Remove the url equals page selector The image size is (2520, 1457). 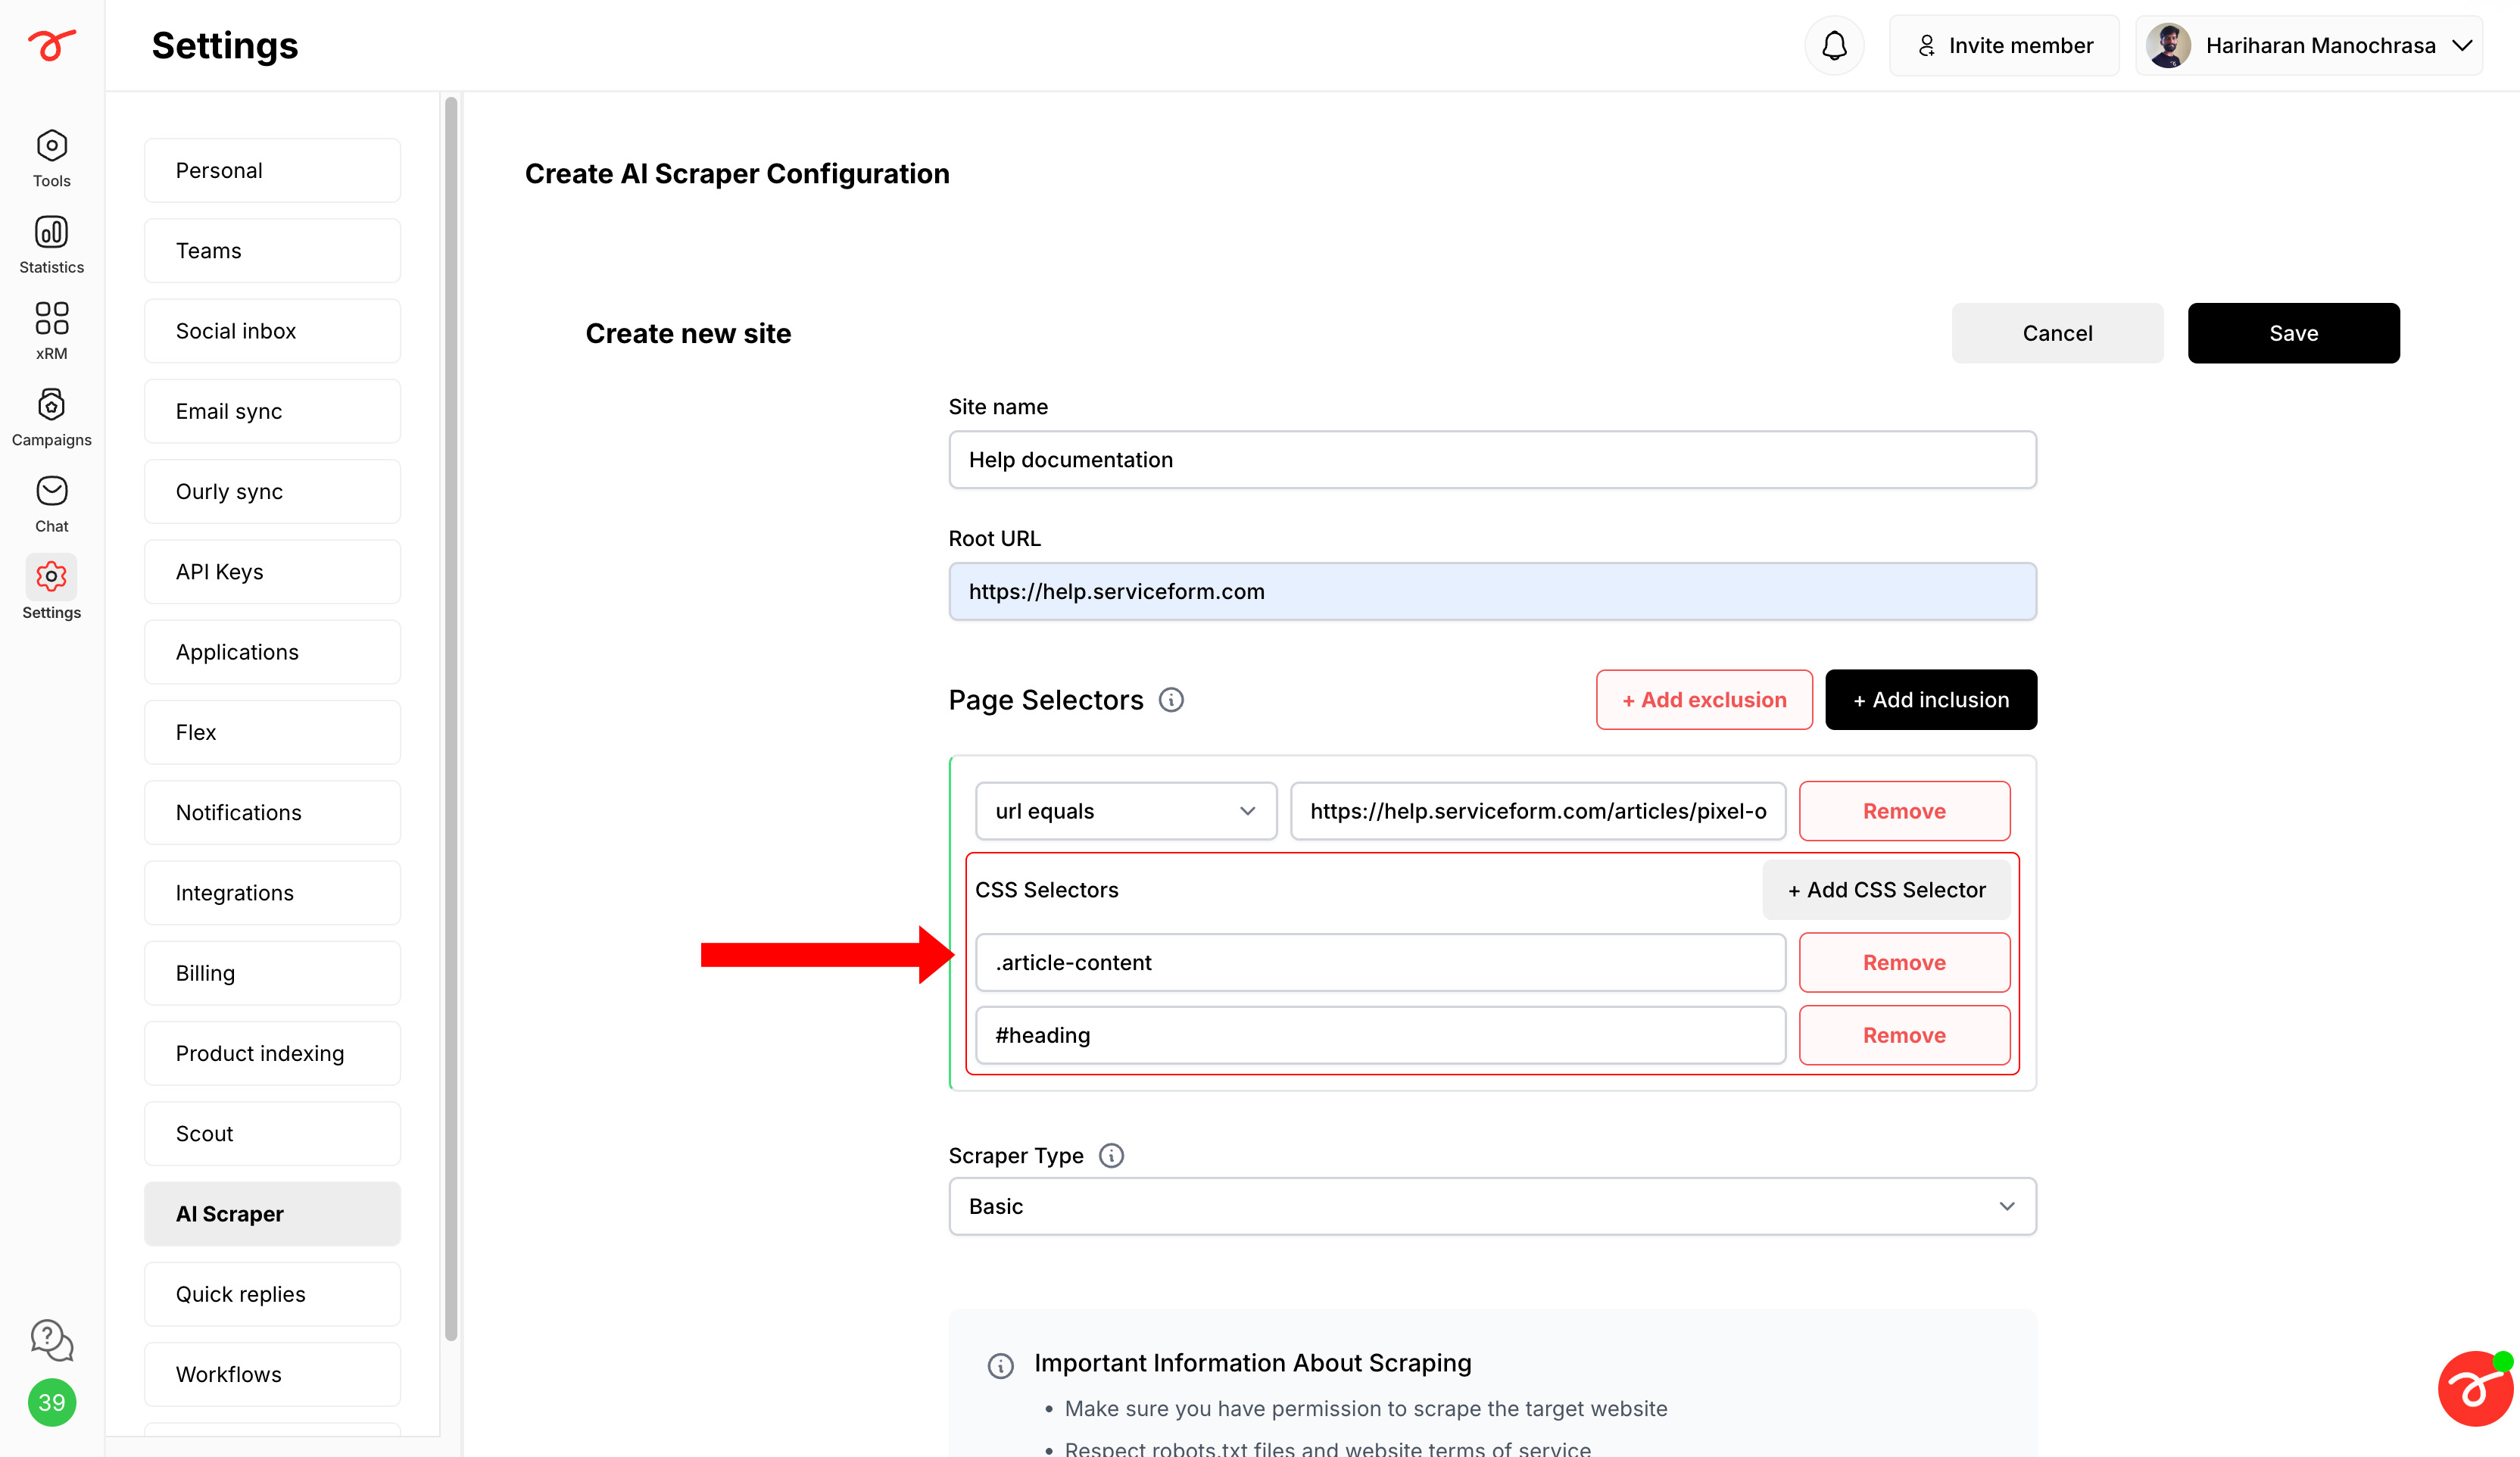point(1904,811)
